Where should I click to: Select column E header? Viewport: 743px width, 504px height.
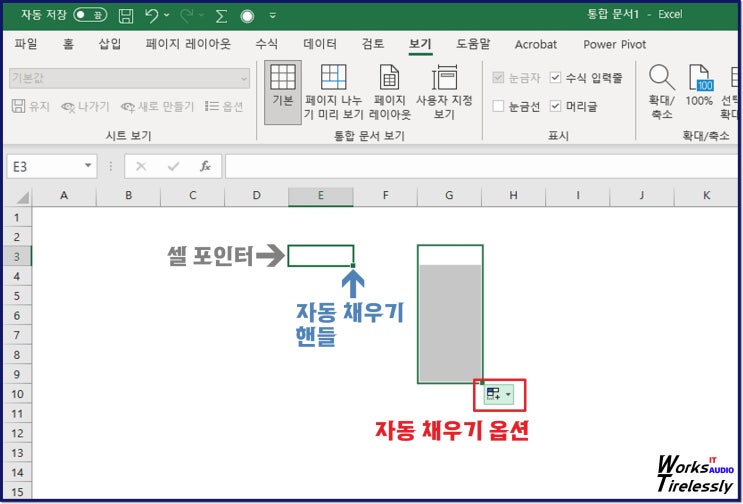(321, 196)
